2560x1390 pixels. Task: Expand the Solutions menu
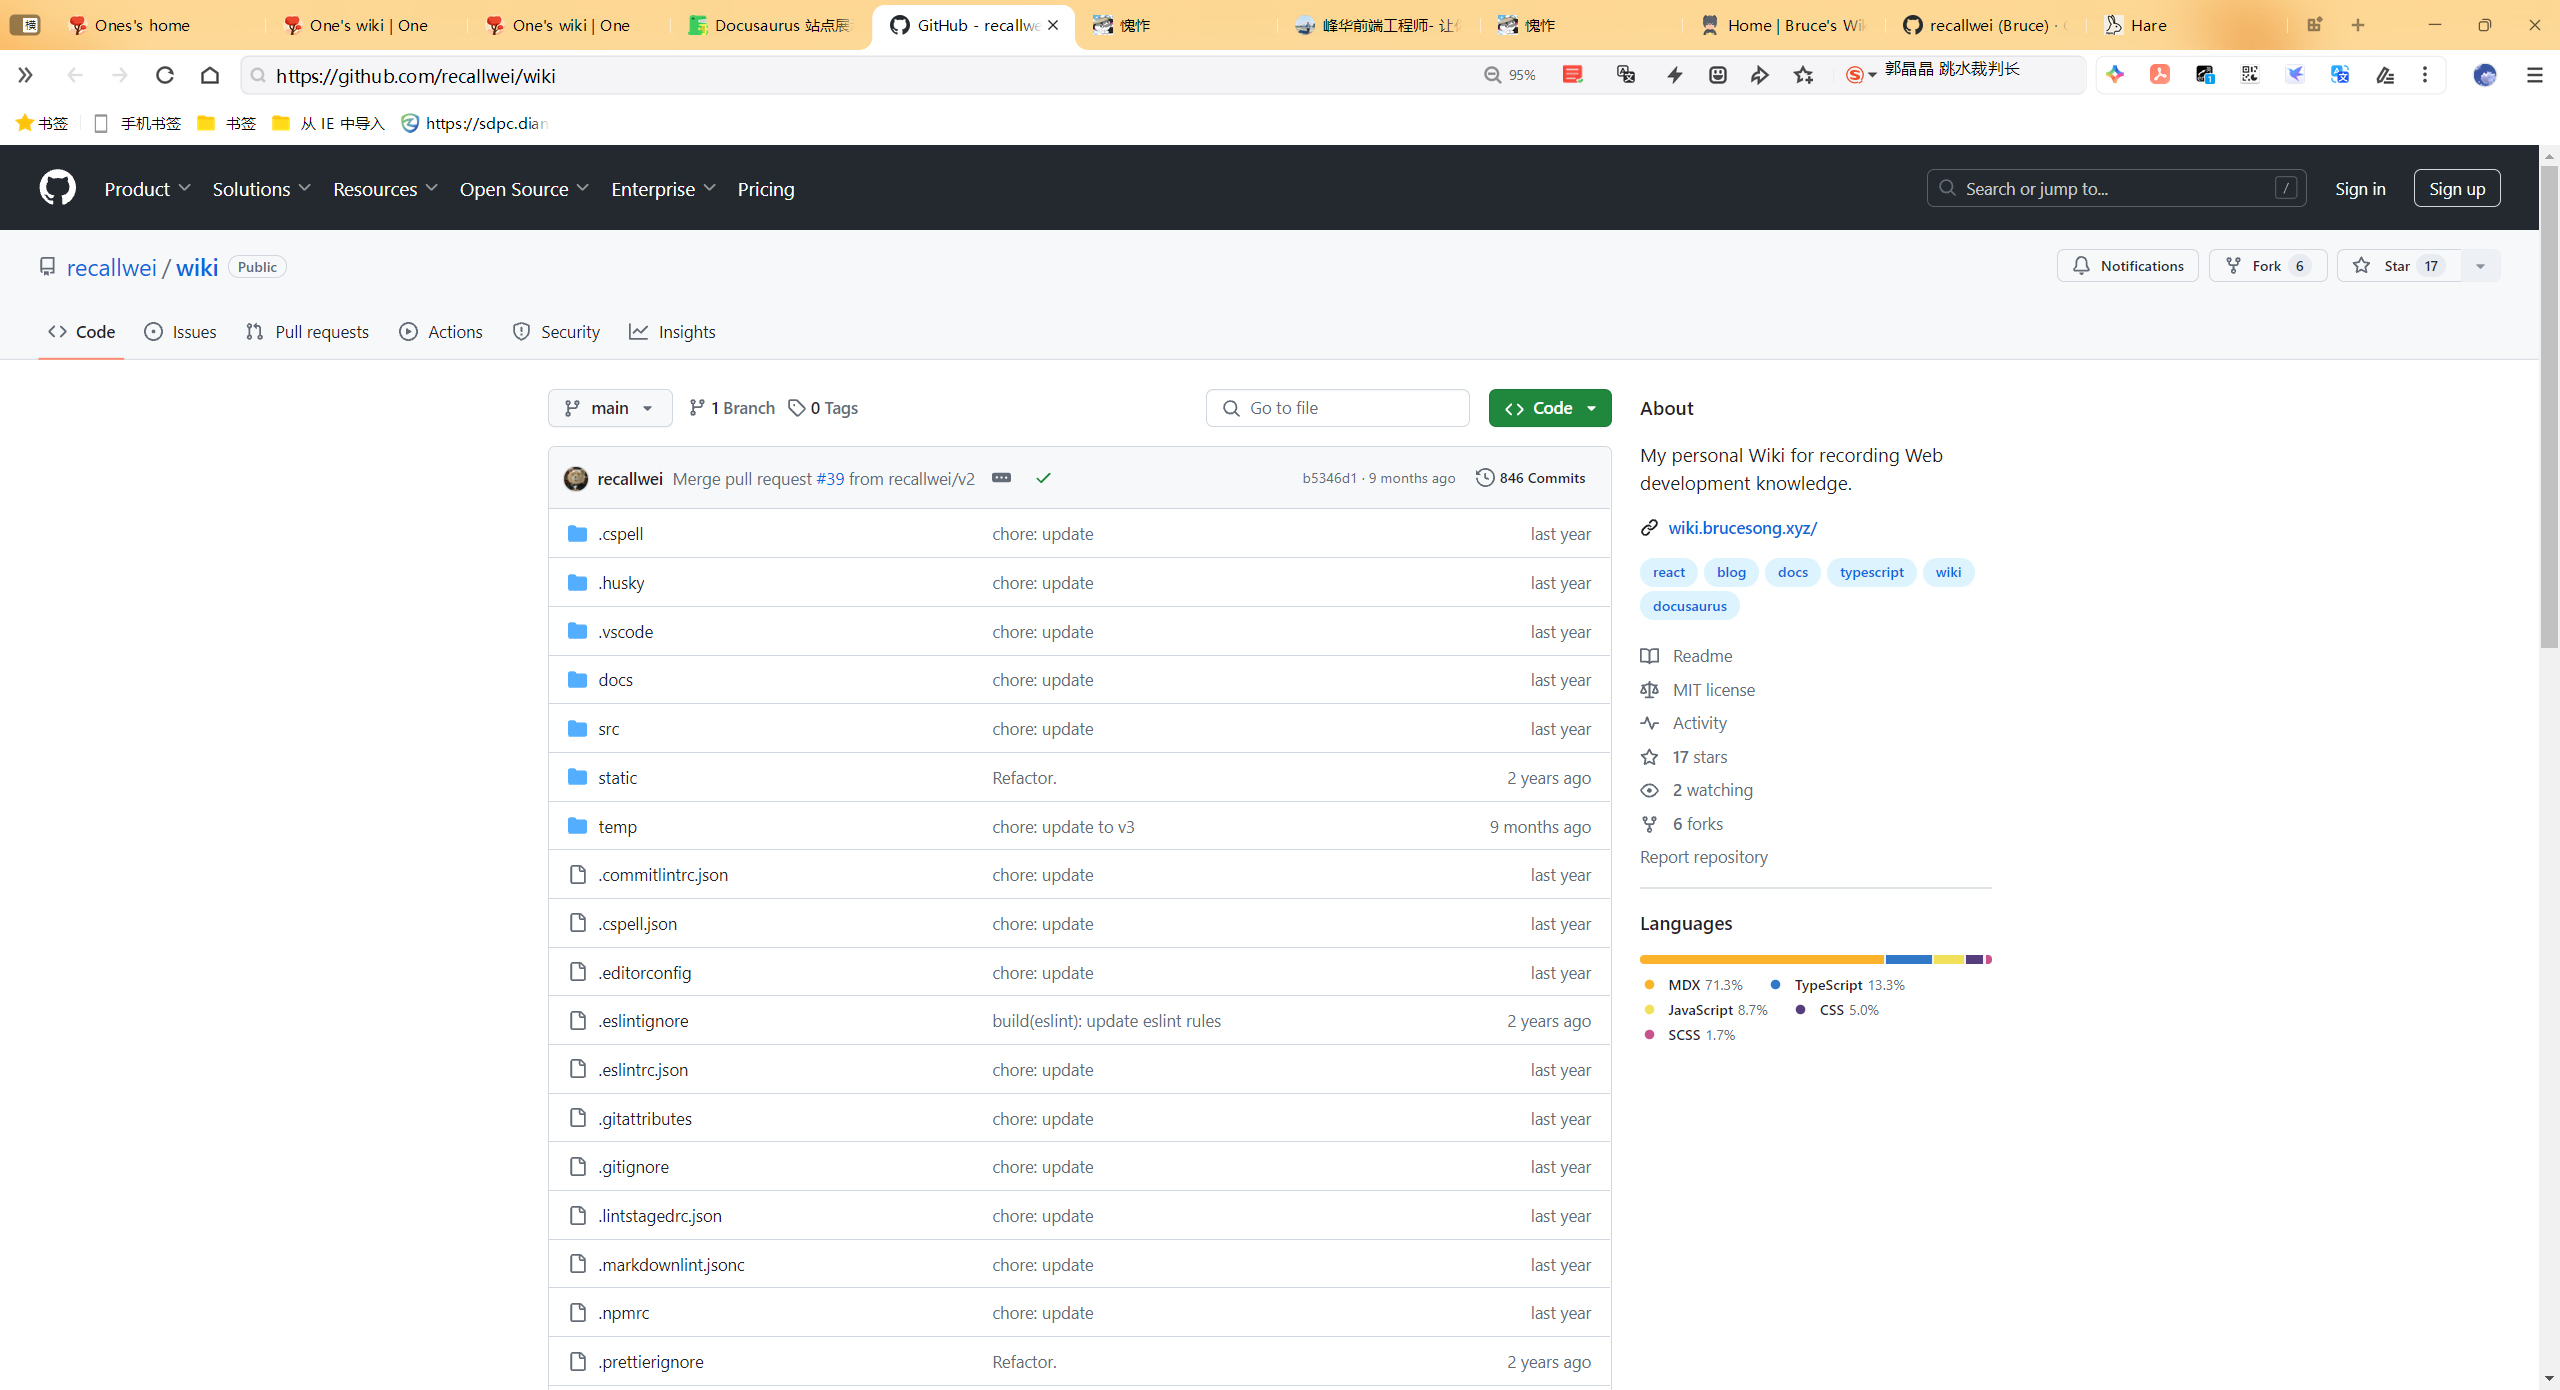click(261, 189)
